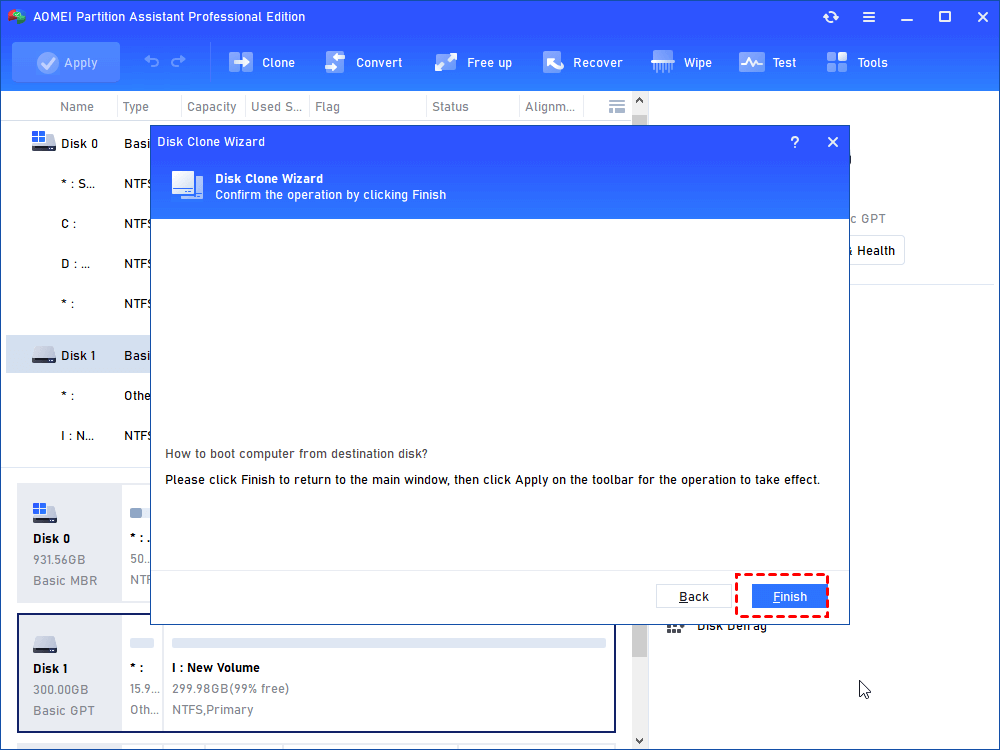Open the Tools menu
Viewport: 1000px width, 750px height.
point(857,62)
